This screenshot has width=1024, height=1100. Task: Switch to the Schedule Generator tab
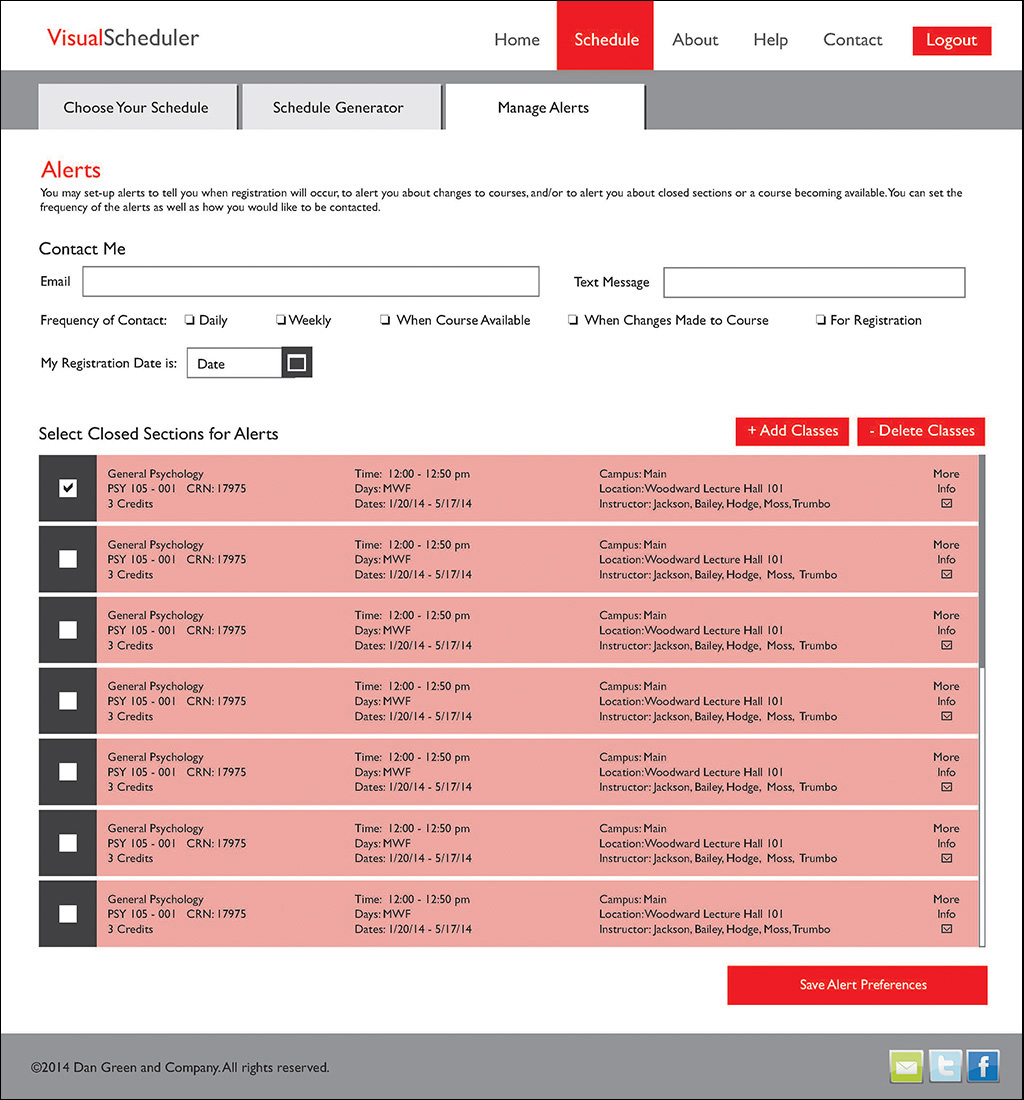338,108
